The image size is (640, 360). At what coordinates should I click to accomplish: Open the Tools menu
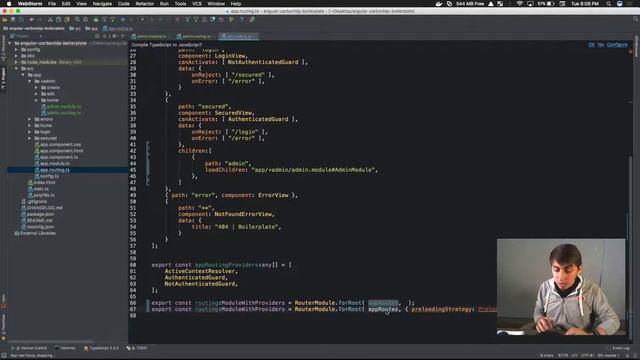point(180,4)
